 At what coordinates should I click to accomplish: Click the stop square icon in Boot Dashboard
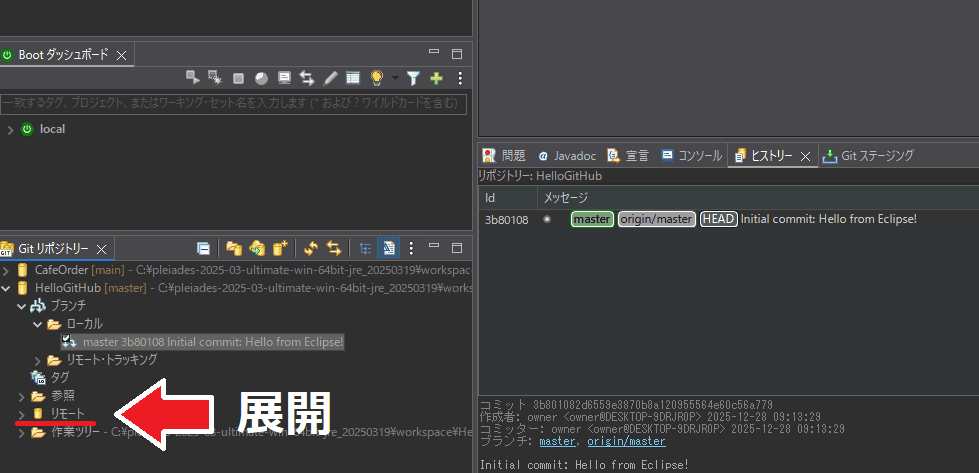pyautogui.click(x=239, y=78)
